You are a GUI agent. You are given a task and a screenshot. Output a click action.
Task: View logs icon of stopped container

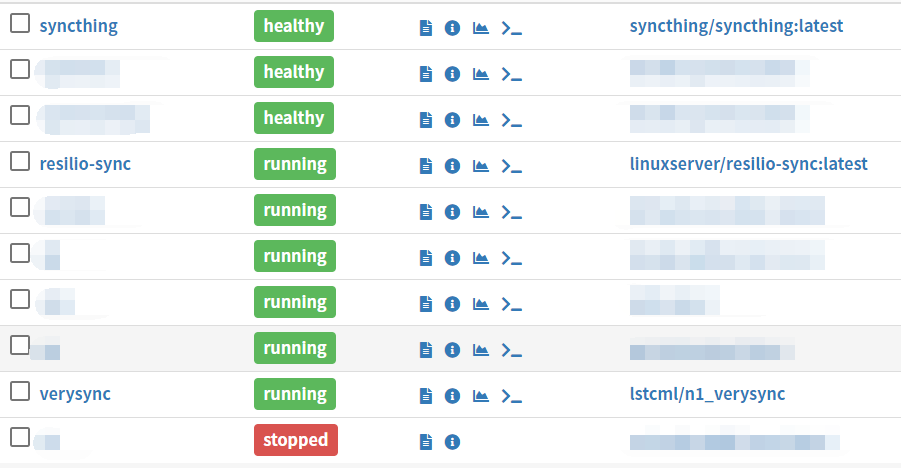point(426,441)
